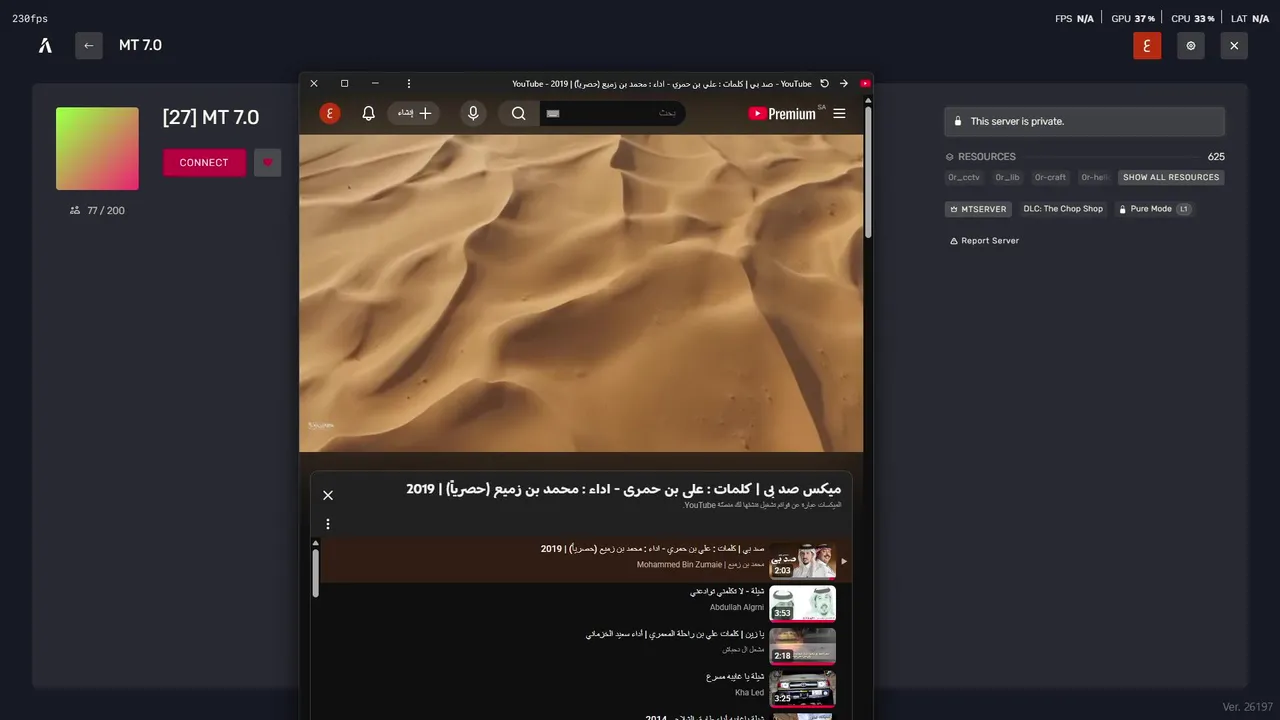Go back using the FiveM back arrow
This screenshot has height=720, width=1280.
click(89, 45)
